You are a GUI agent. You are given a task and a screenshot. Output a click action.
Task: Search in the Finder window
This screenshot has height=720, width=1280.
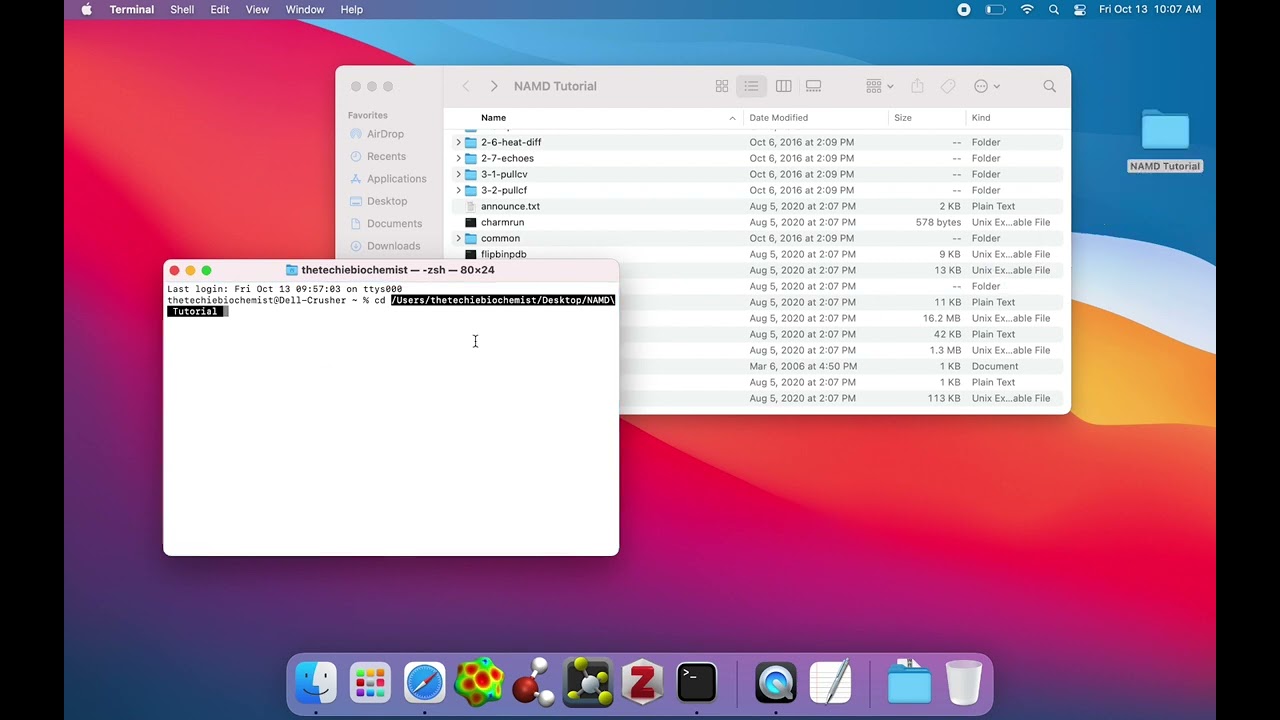pyautogui.click(x=1049, y=86)
